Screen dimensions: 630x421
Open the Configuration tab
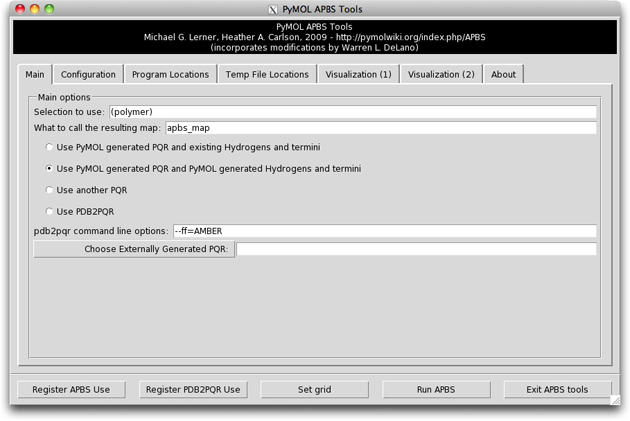click(88, 74)
